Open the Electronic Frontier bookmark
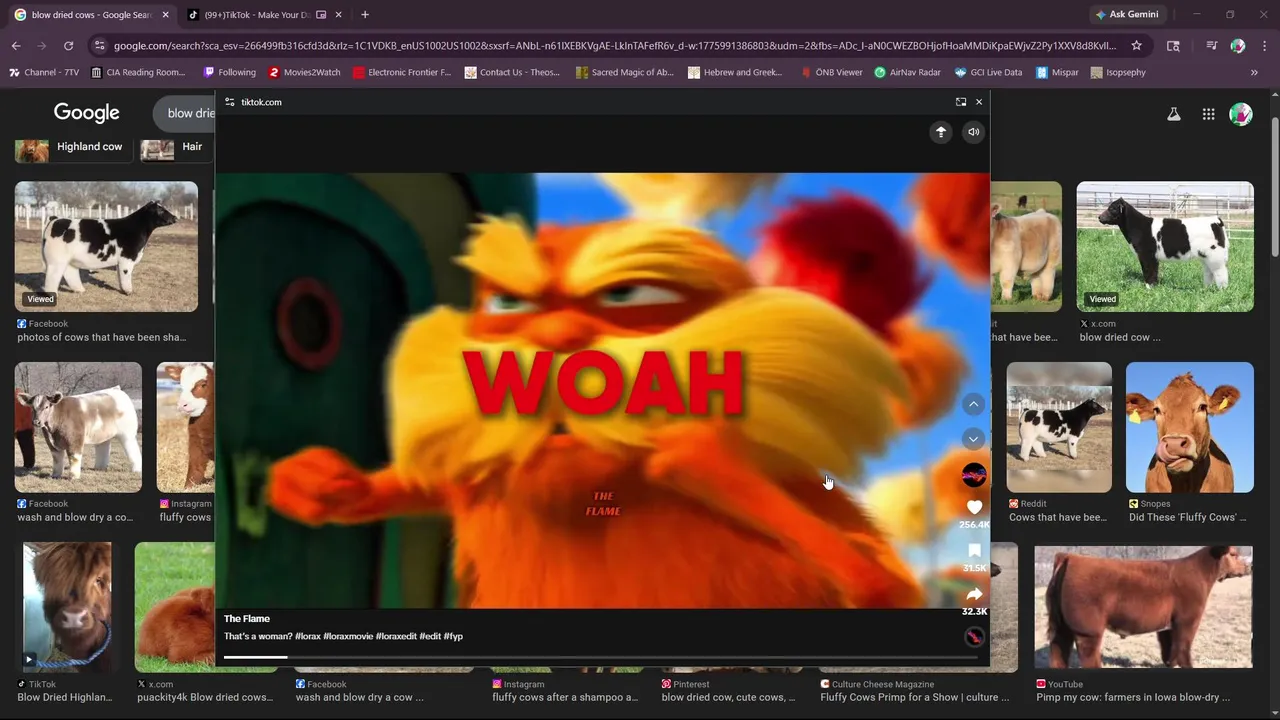The height and width of the screenshot is (720, 1280). coord(401,73)
